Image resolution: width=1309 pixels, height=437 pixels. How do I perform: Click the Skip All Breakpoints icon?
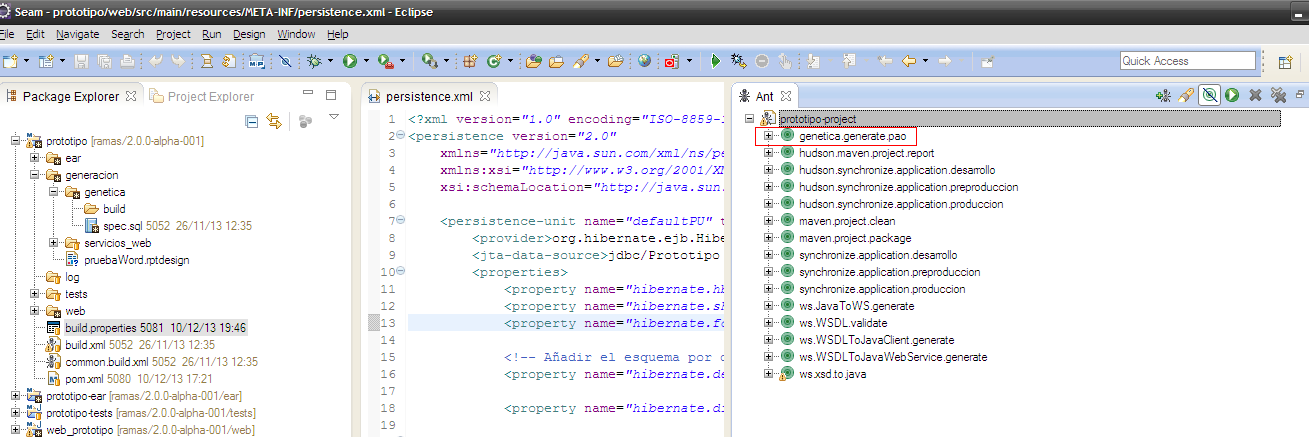tap(285, 61)
